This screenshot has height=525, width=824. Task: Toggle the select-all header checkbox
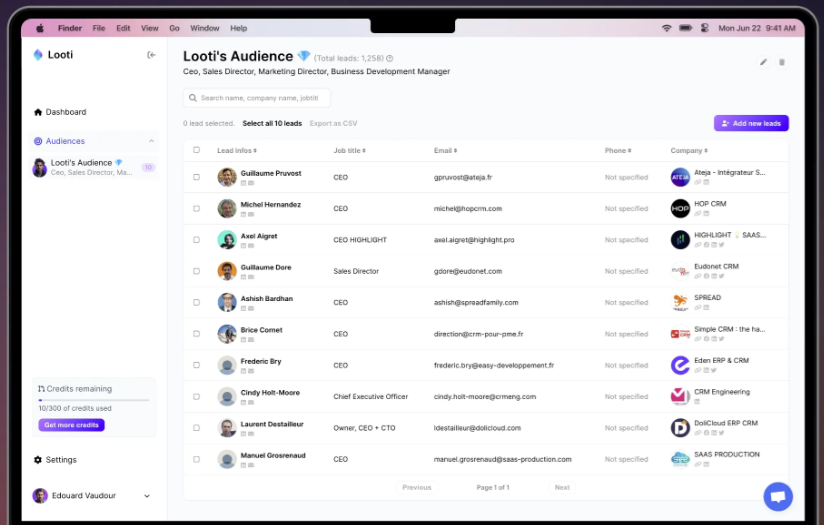click(197, 151)
